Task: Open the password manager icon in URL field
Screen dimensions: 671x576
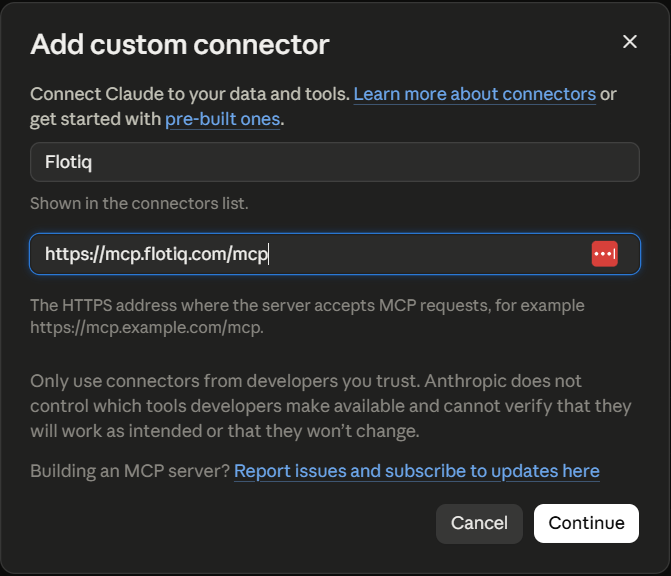Action: click(x=604, y=254)
